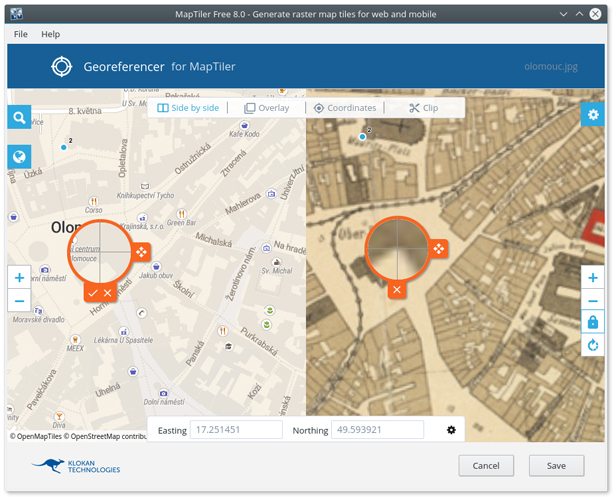Viewport: 616px width, 500px height.
Task: Delete the right control point with the X
Action: pyautogui.click(x=397, y=290)
